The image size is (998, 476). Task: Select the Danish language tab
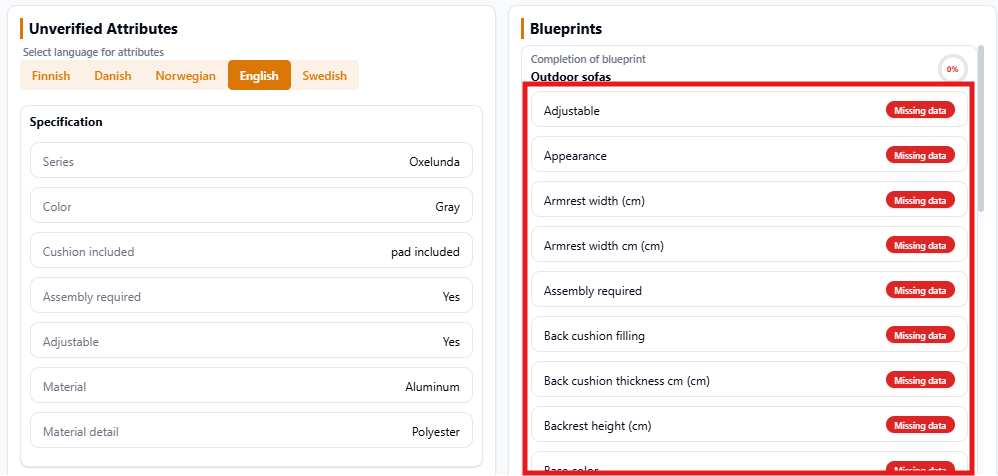(x=113, y=76)
